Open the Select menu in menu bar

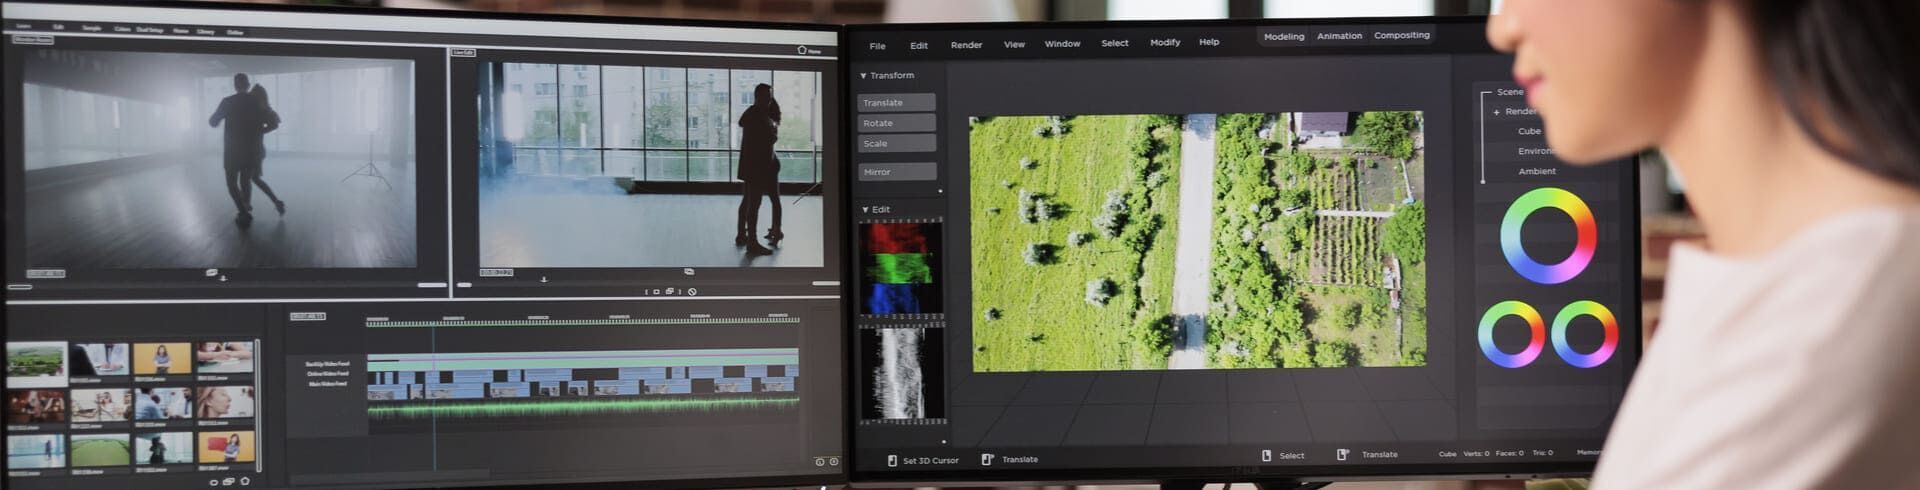[x=1114, y=43]
